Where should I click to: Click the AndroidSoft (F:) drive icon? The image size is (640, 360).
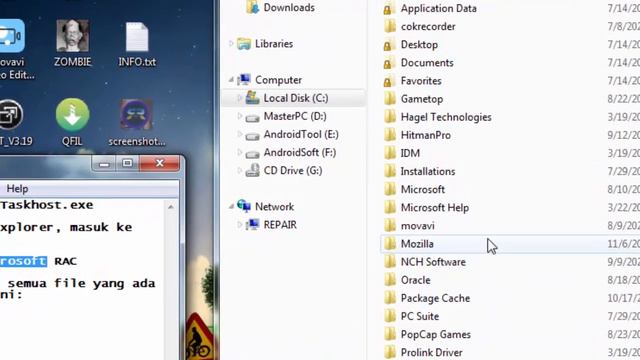click(x=252, y=154)
